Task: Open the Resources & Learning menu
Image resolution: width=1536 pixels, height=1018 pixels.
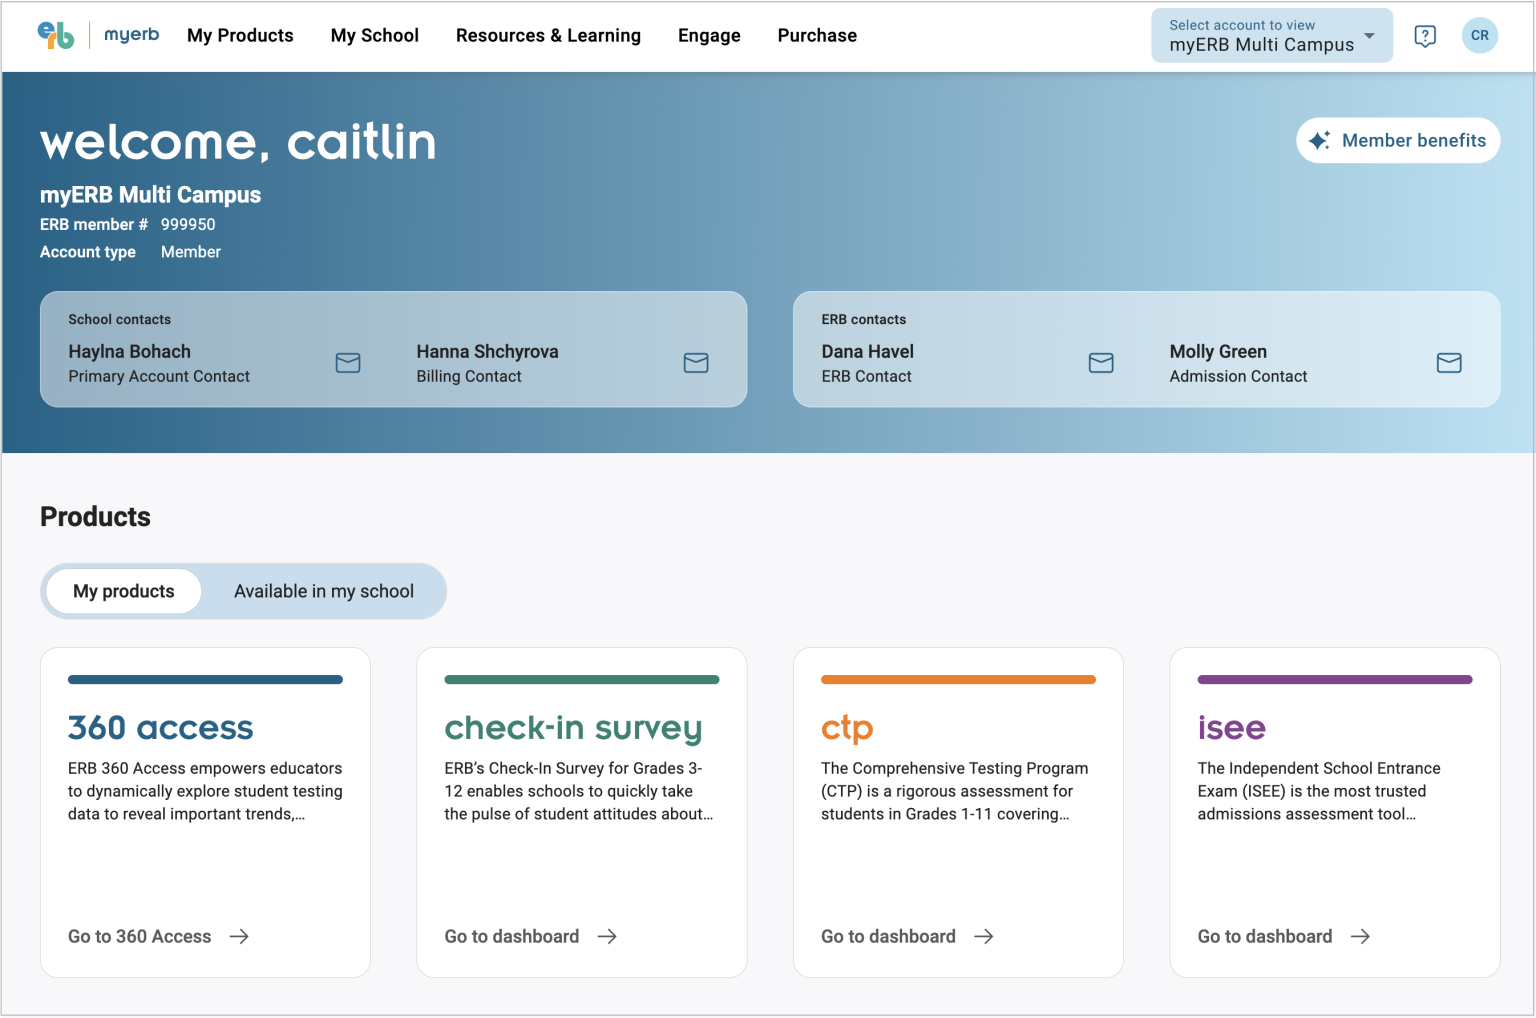Action: pos(548,36)
